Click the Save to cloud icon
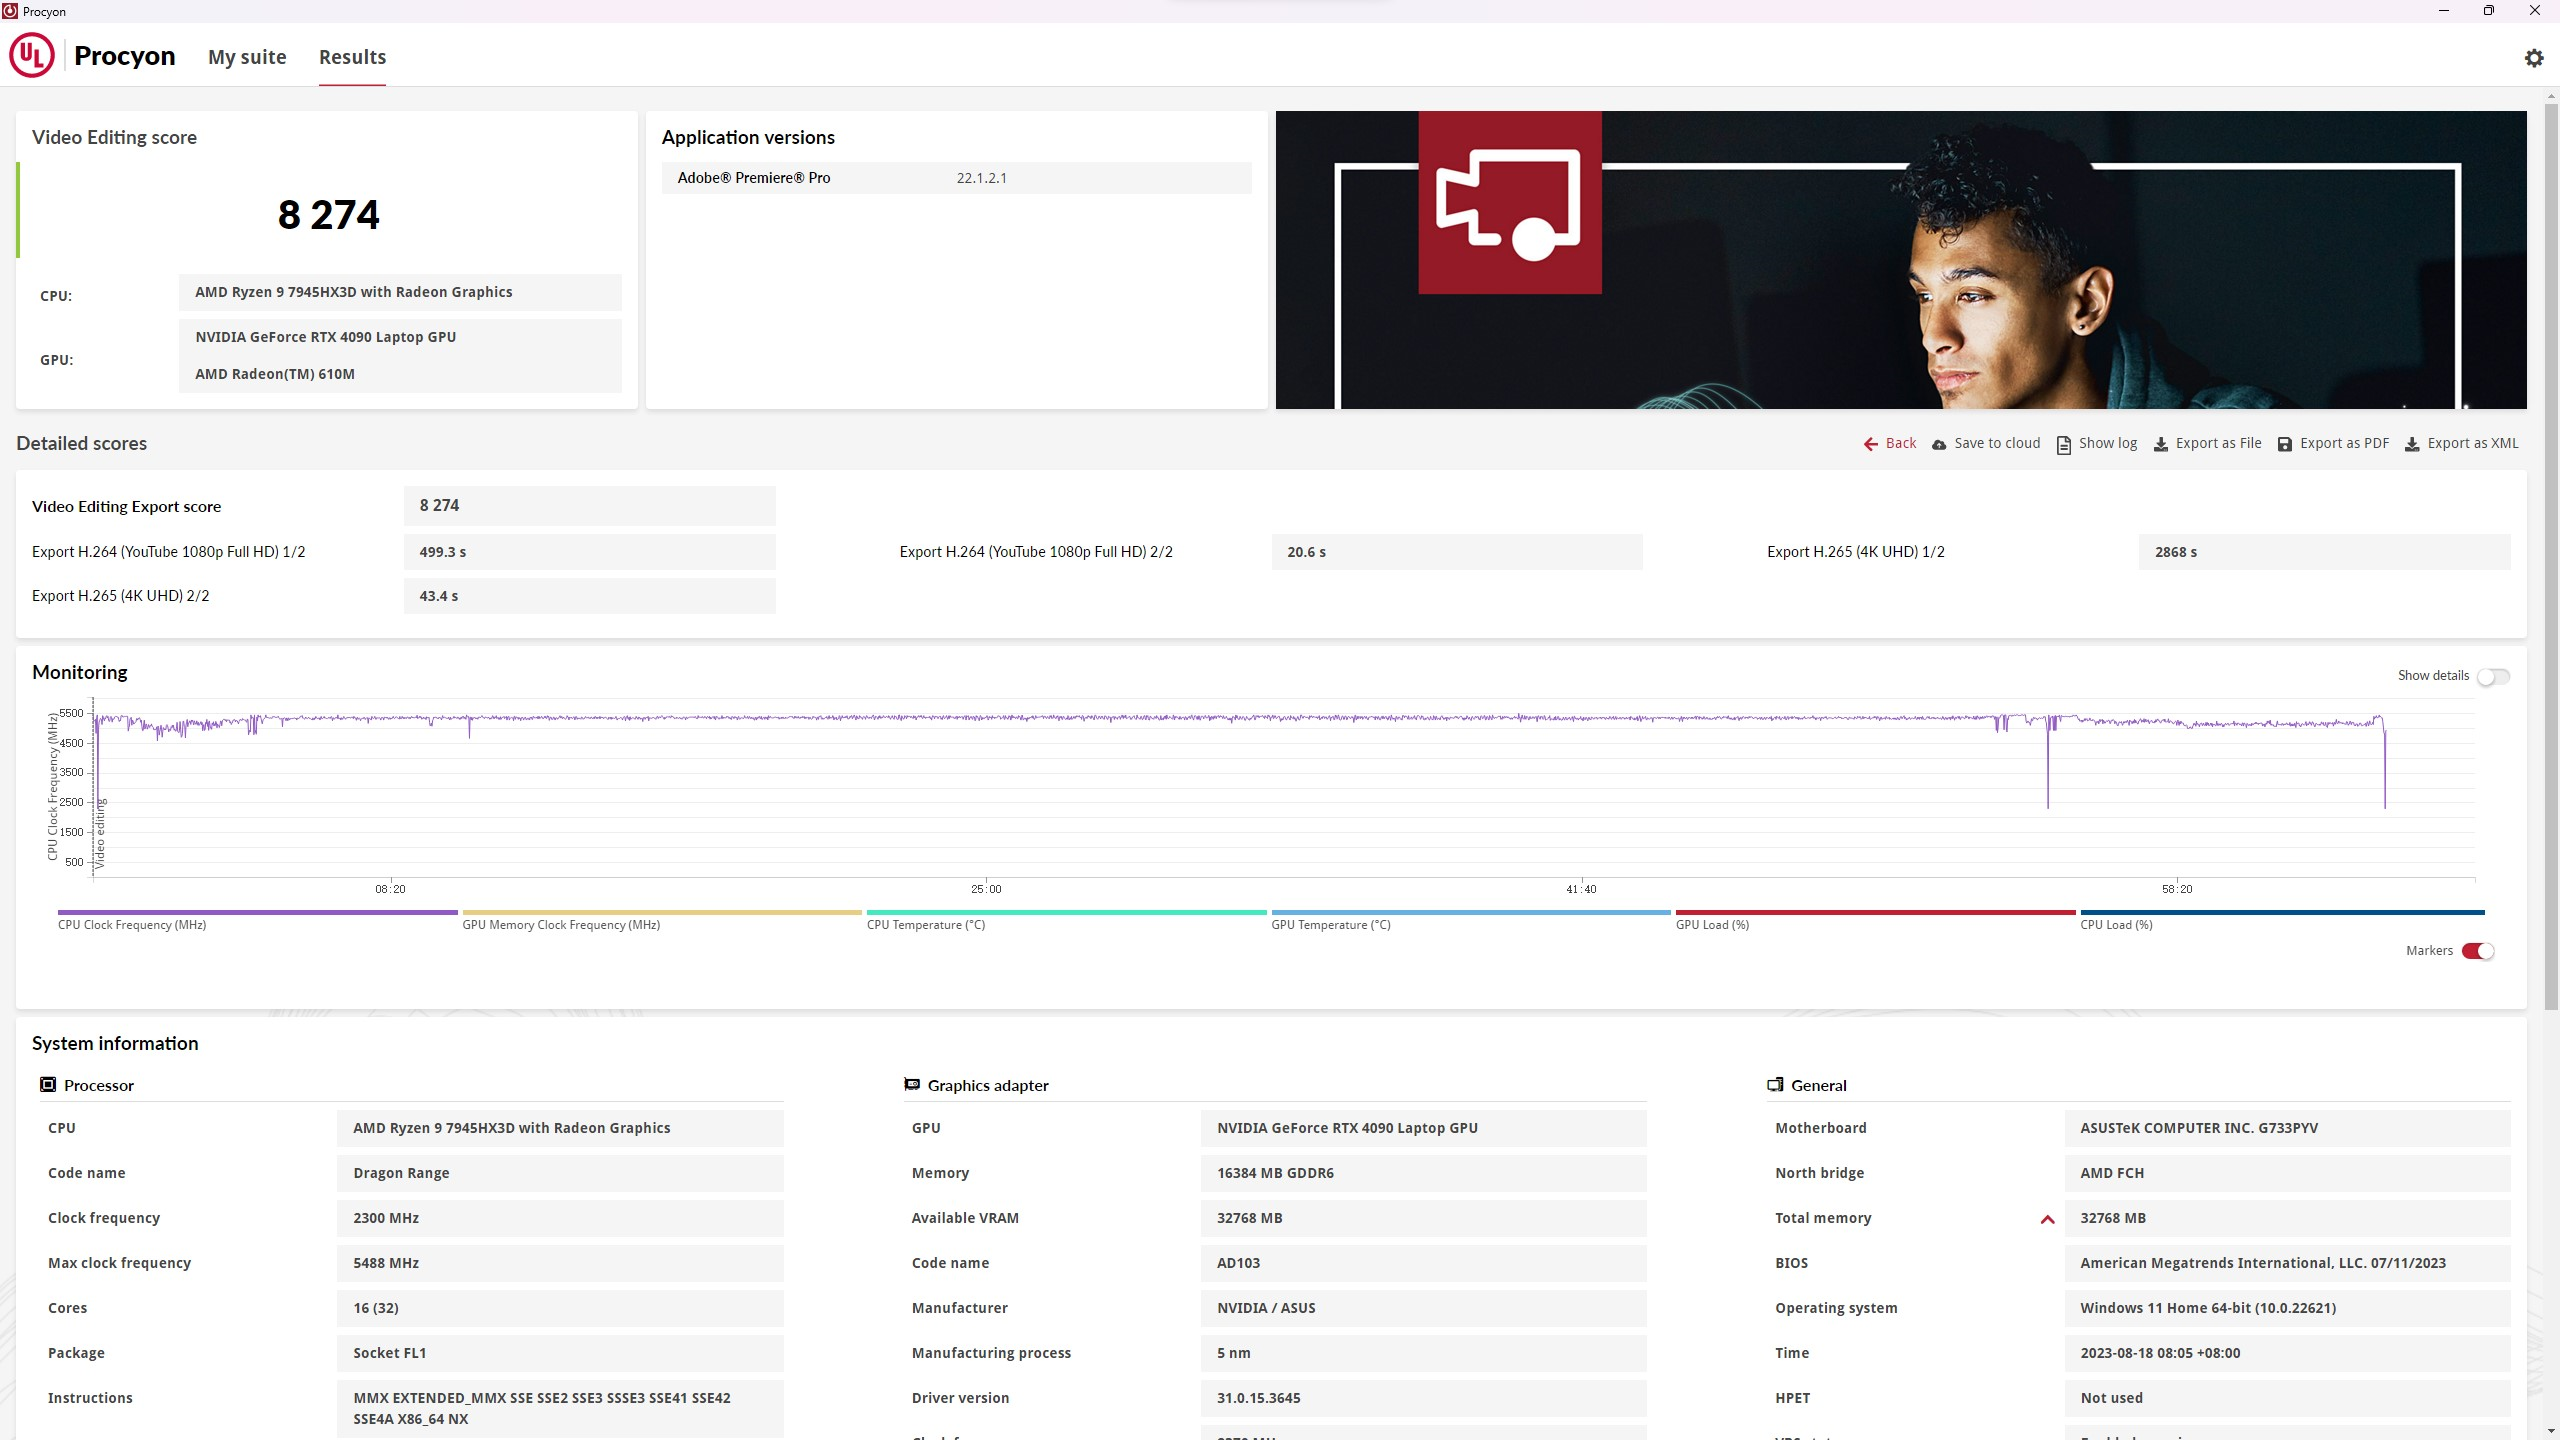 point(1939,444)
